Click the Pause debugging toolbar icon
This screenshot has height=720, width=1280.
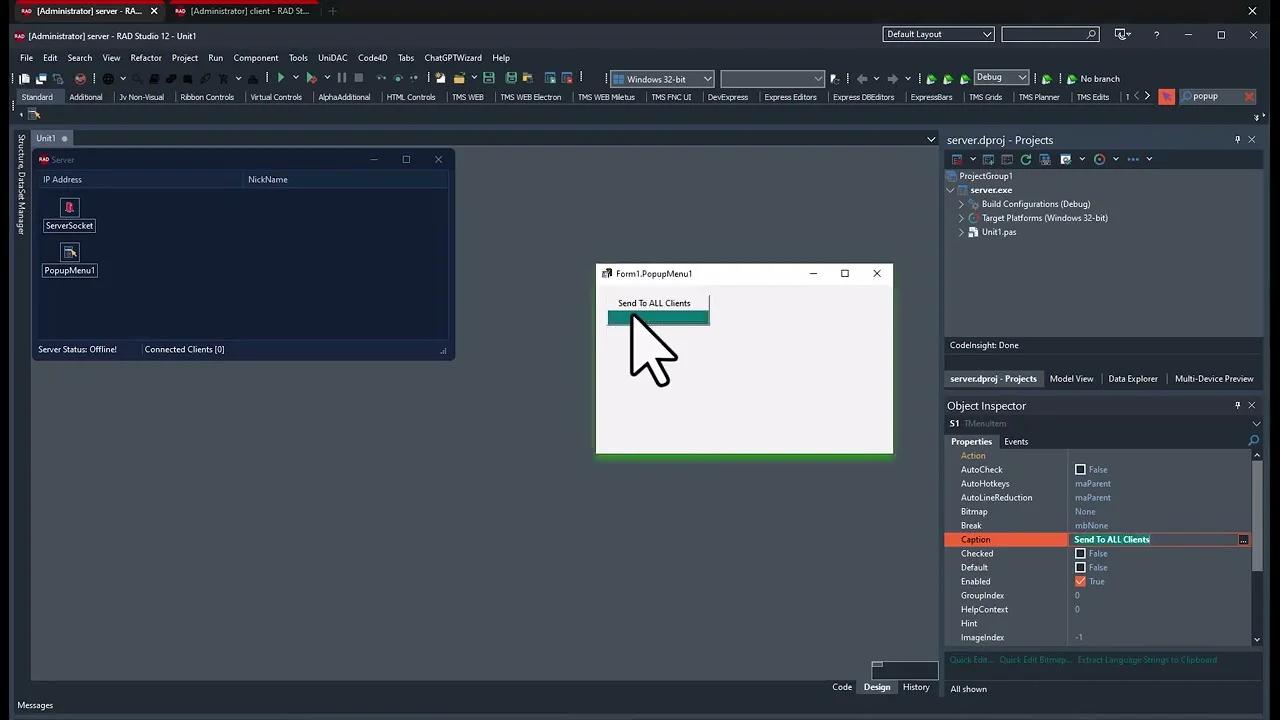tap(342, 78)
